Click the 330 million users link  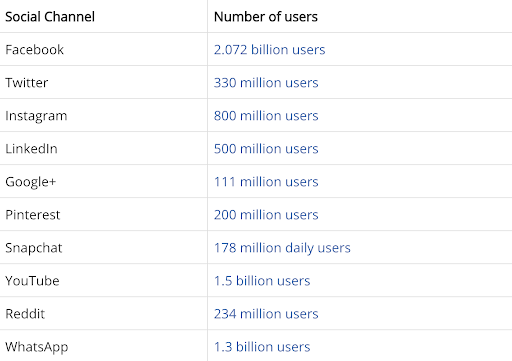[266, 83]
